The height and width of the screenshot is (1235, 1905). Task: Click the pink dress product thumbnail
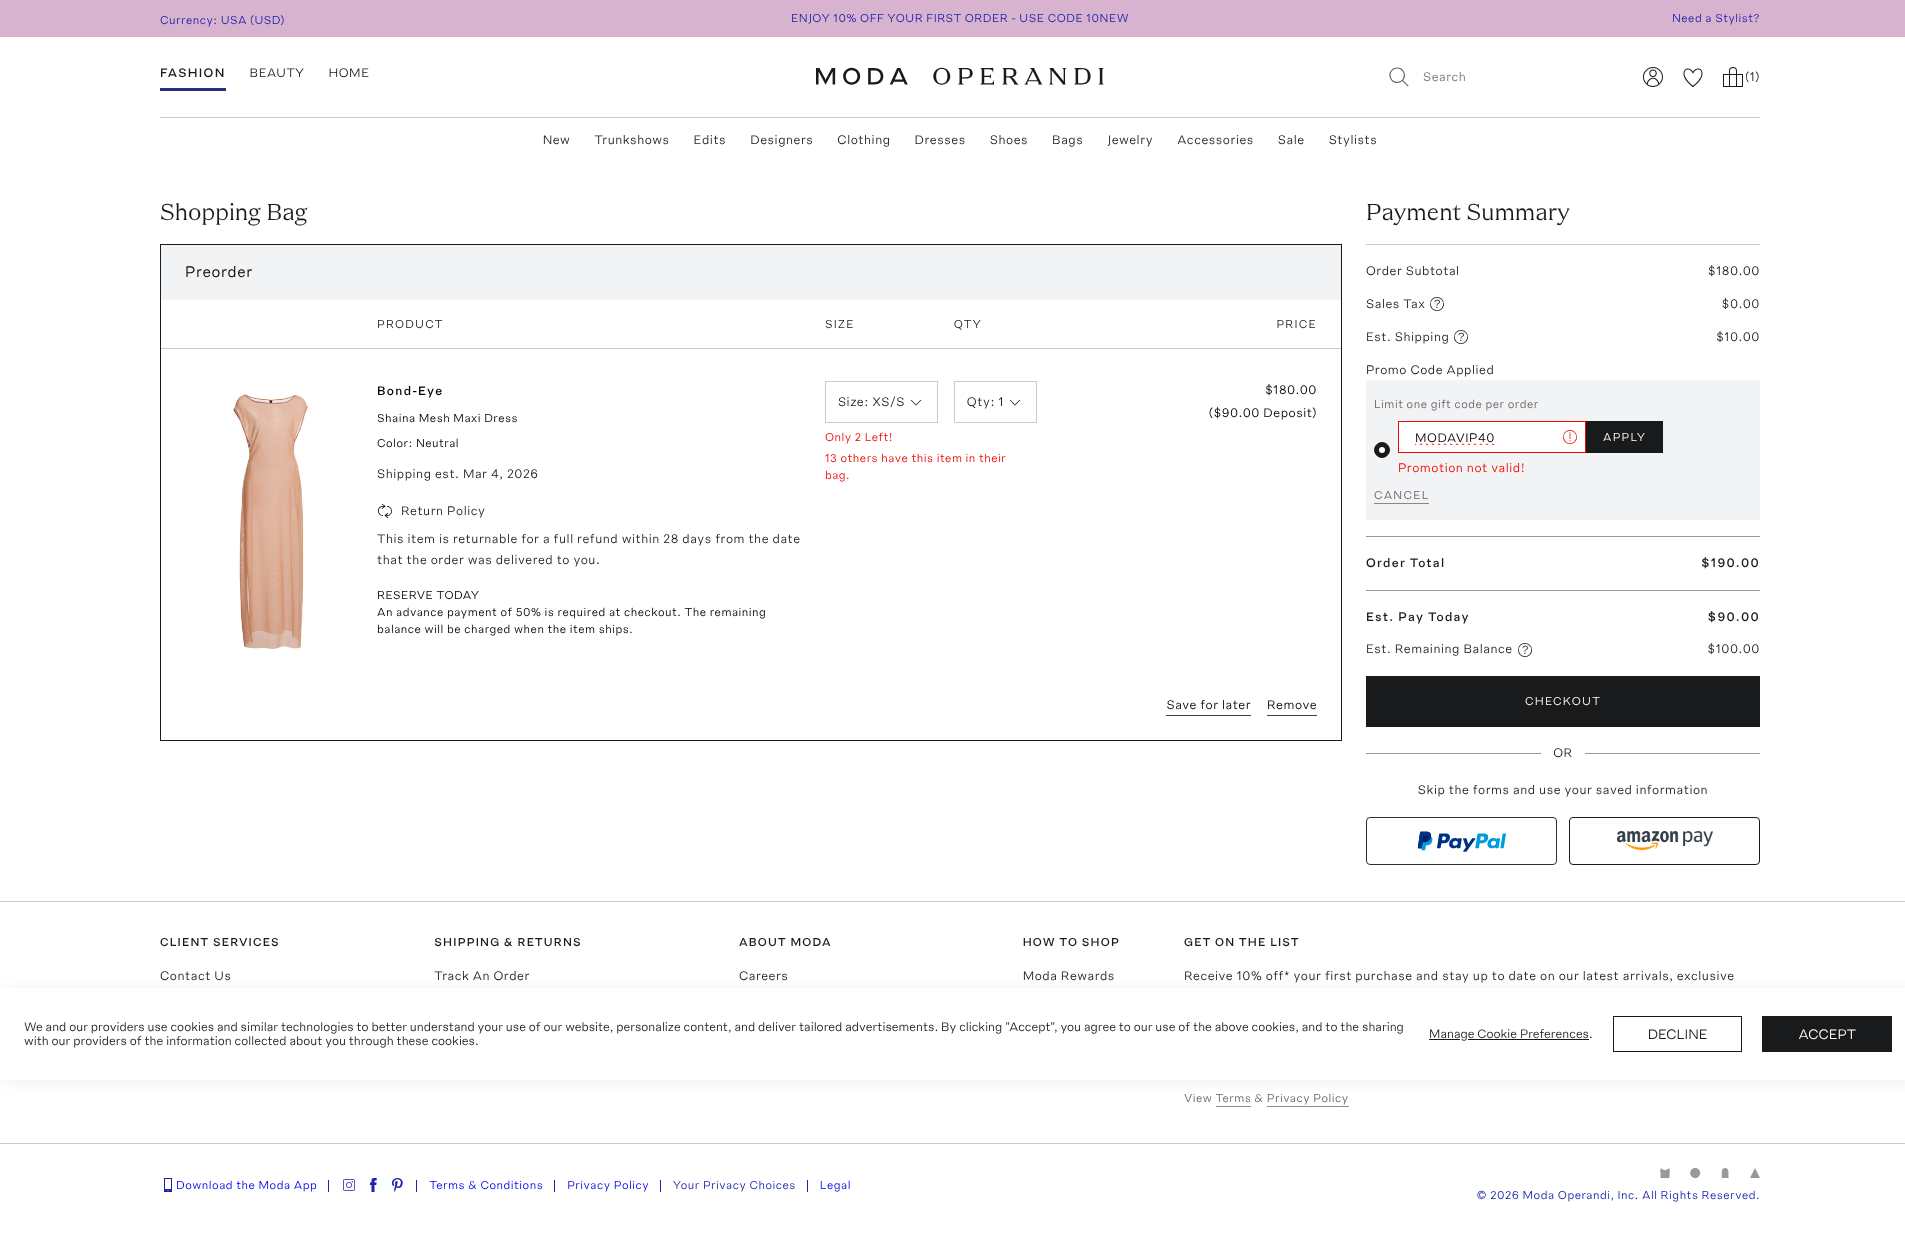[x=270, y=520]
